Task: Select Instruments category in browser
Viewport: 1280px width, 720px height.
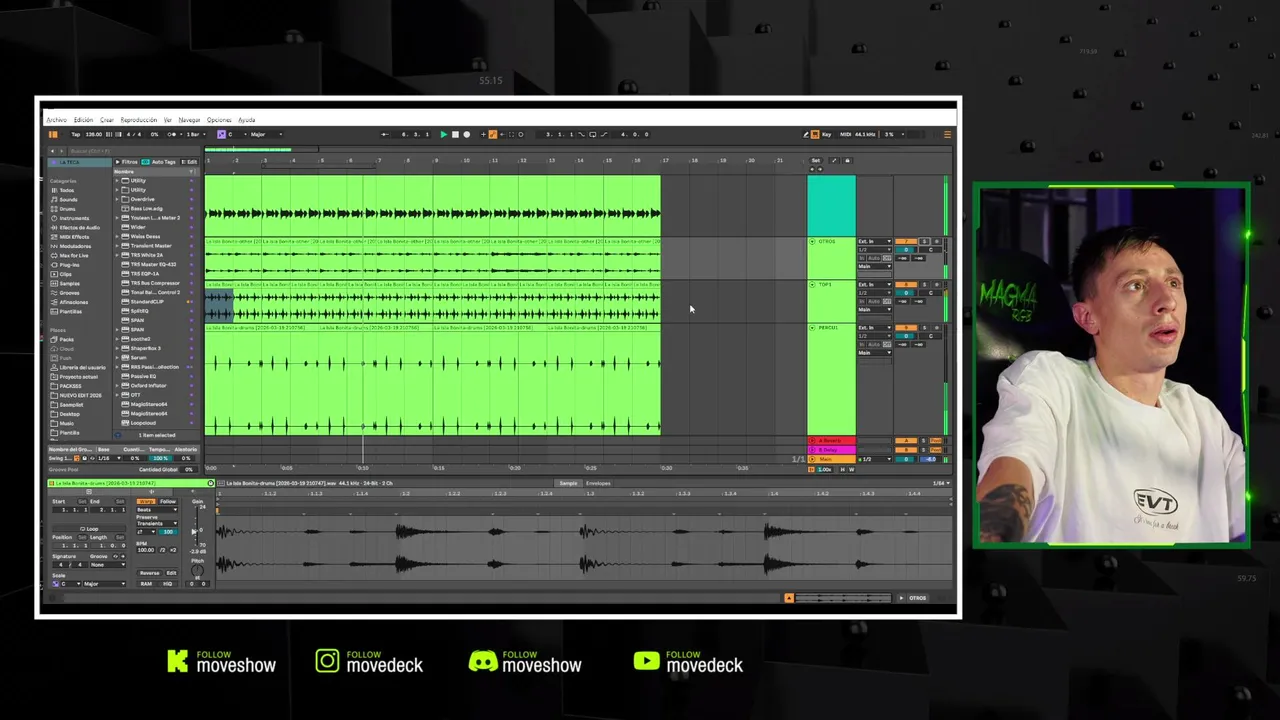Action: (x=74, y=218)
